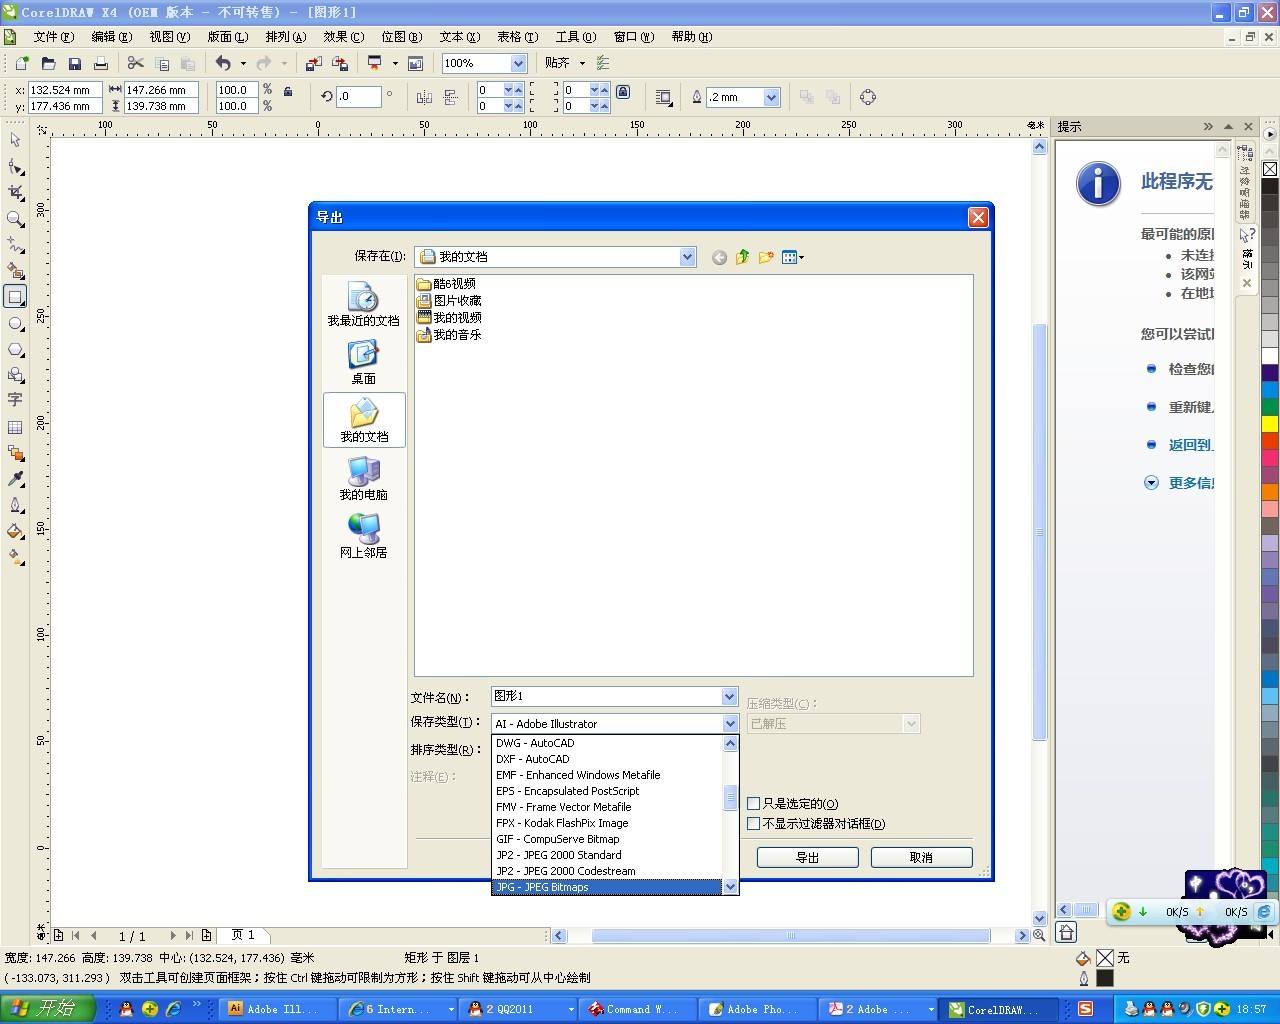Image resolution: width=1280 pixels, height=1024 pixels.
Task: Select the 图片收藏 folder in file list
Action: [449, 300]
